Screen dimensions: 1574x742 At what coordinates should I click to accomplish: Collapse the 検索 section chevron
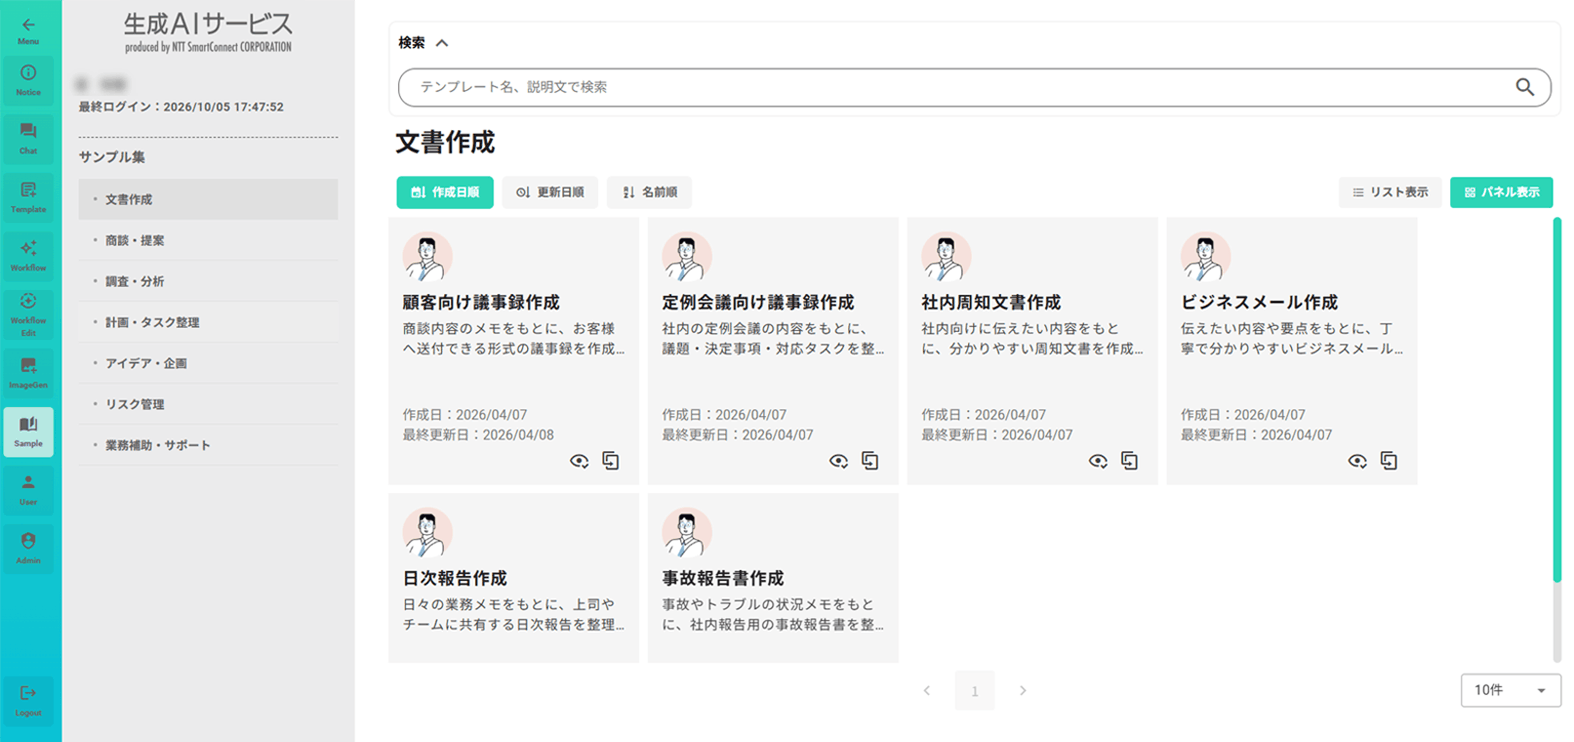click(442, 43)
